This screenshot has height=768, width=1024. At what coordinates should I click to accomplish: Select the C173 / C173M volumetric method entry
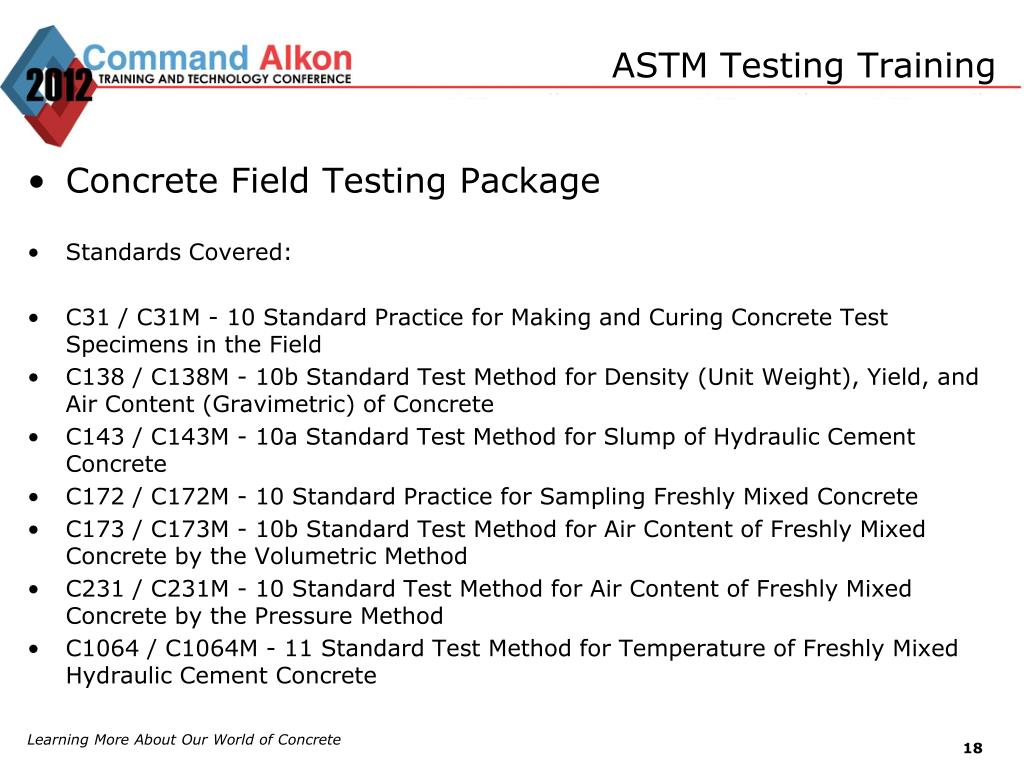click(496, 543)
